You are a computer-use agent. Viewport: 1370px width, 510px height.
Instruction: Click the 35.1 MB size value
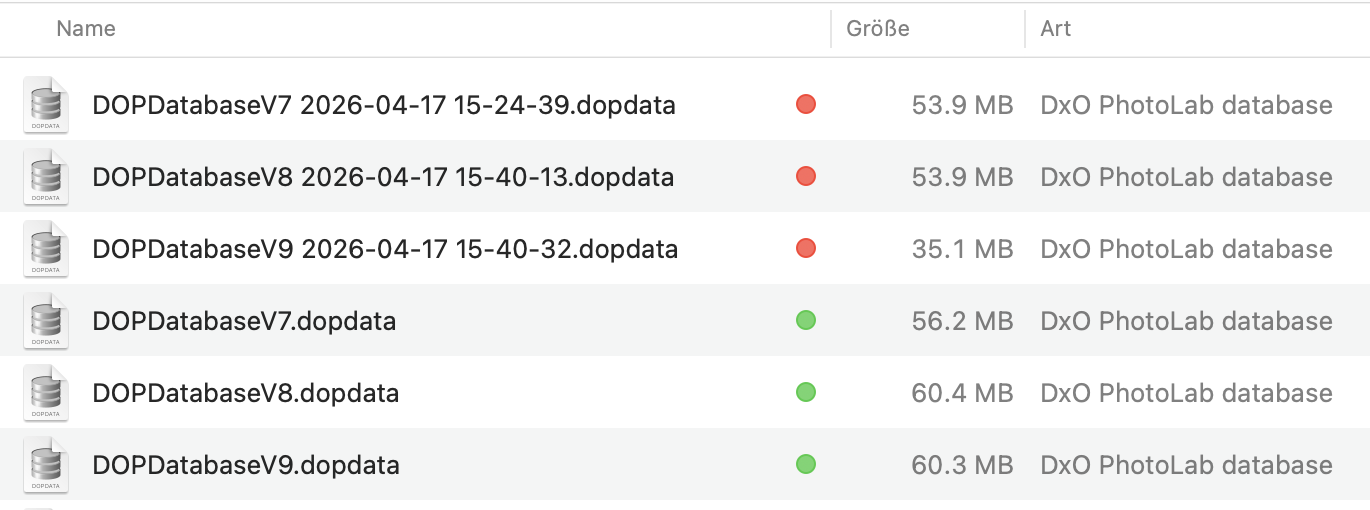tap(962, 249)
